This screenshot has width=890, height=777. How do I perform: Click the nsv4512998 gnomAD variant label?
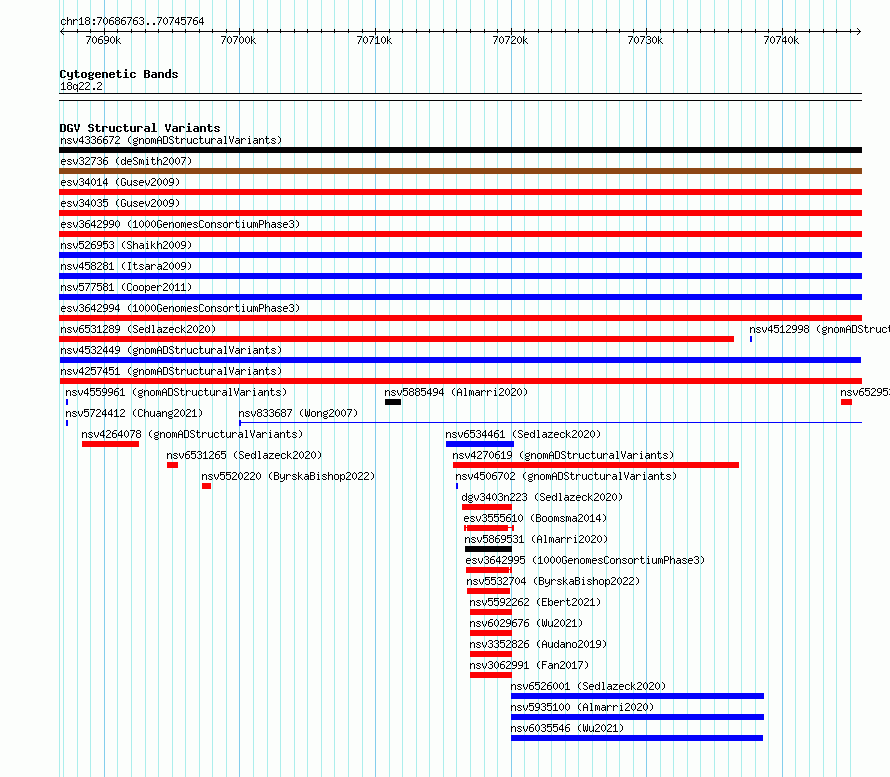point(819,329)
